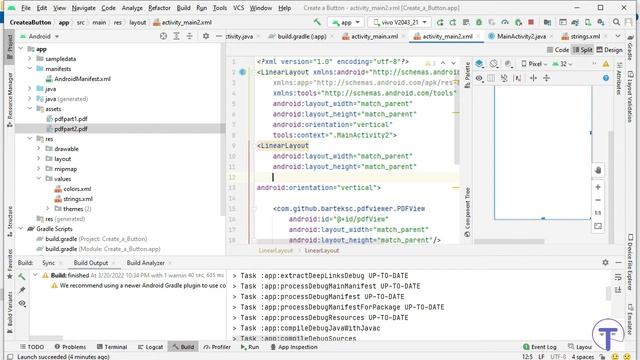Click the design preview horizontal scrollbar
640x360 pixels.
pos(509,241)
